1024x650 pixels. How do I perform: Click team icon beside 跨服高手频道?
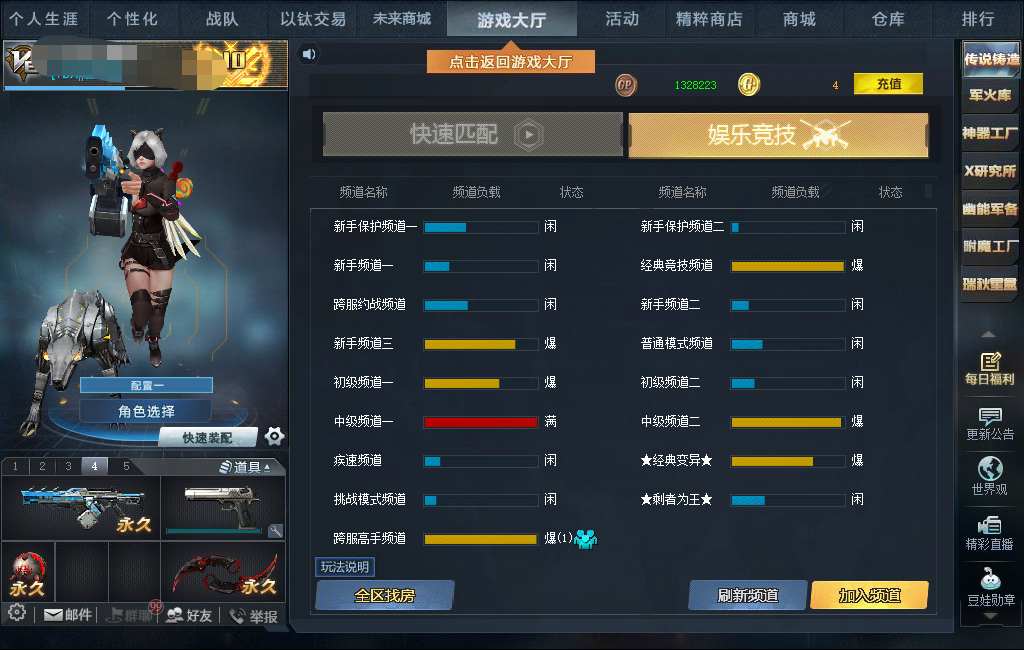585,539
